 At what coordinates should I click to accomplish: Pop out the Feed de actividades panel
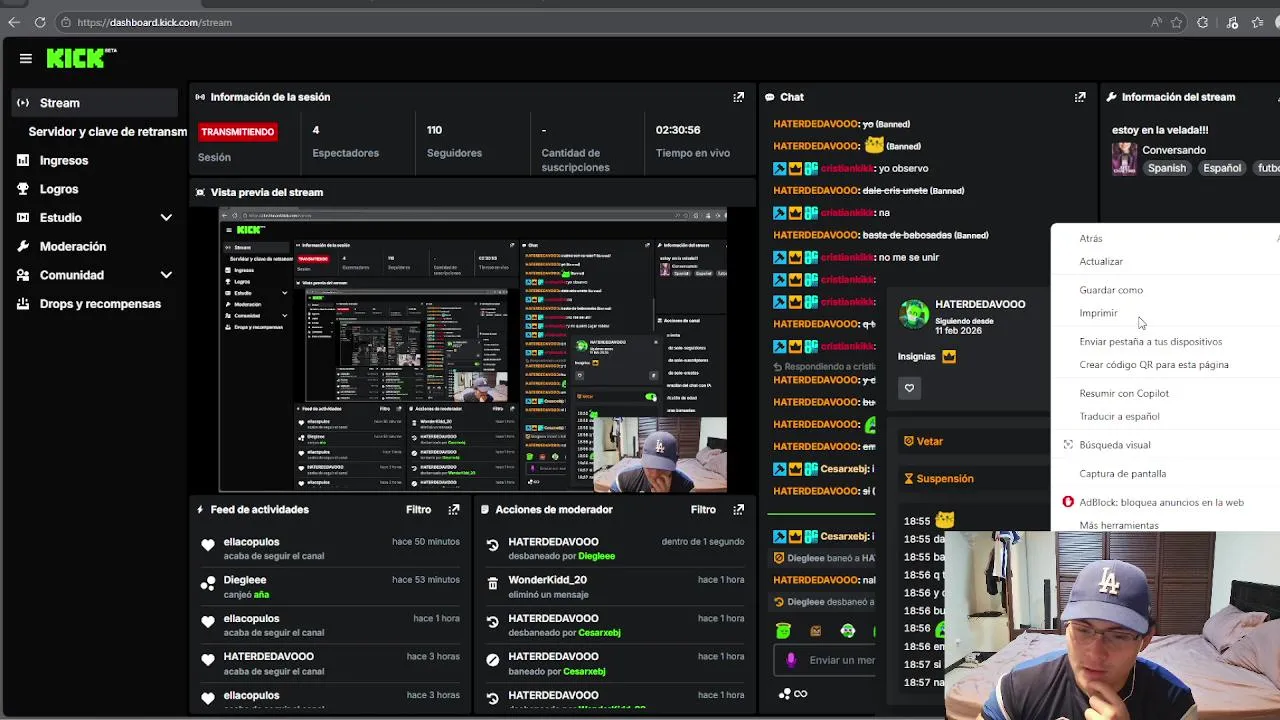coord(453,509)
